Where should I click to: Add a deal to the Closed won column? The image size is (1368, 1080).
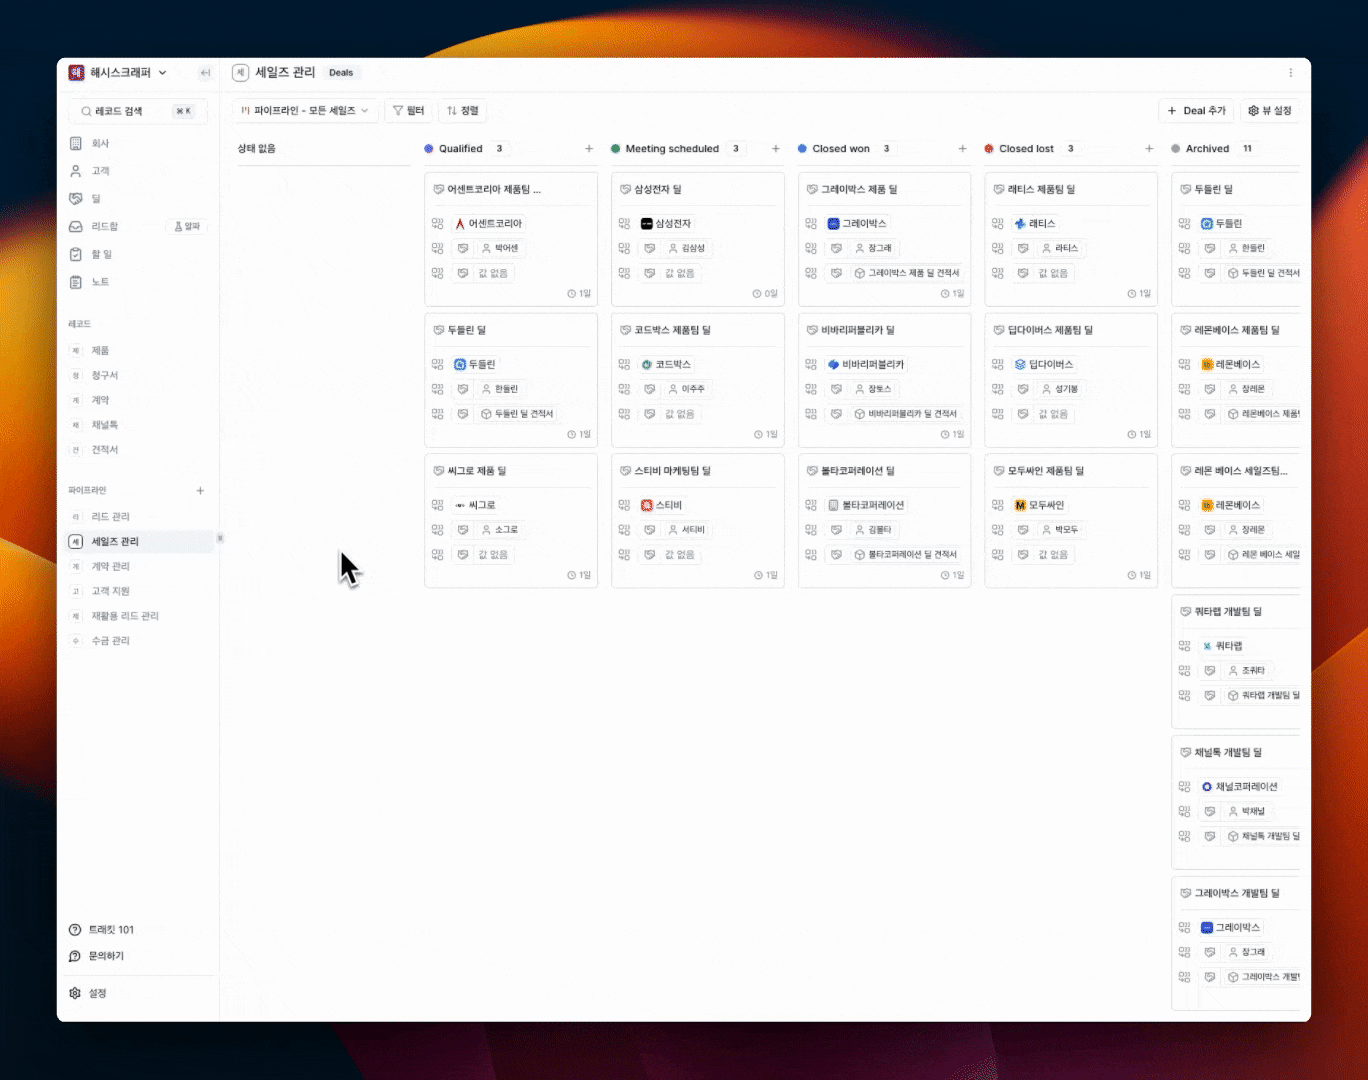(963, 149)
